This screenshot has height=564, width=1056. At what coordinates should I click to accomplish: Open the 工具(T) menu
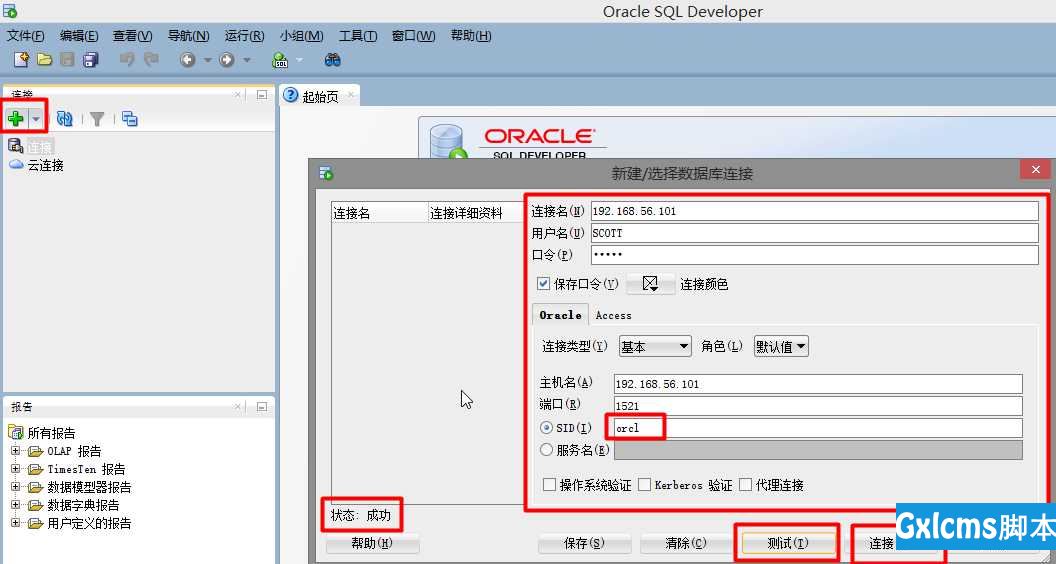358,36
